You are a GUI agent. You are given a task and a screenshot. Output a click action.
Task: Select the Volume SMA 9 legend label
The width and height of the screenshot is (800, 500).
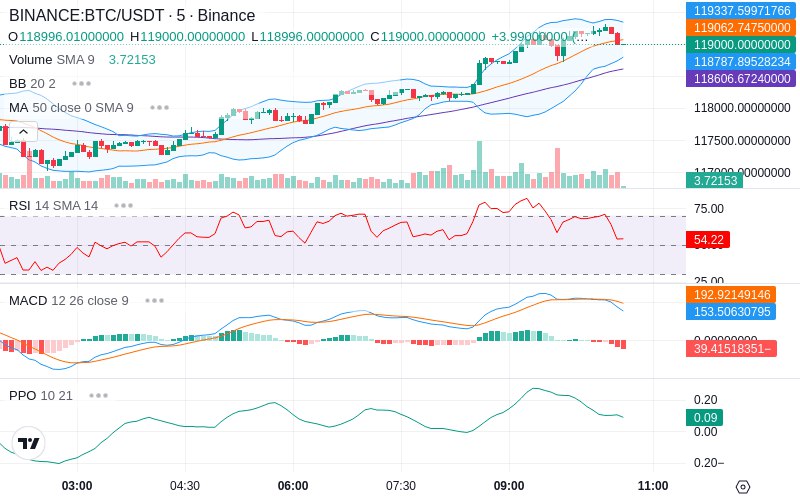point(52,60)
